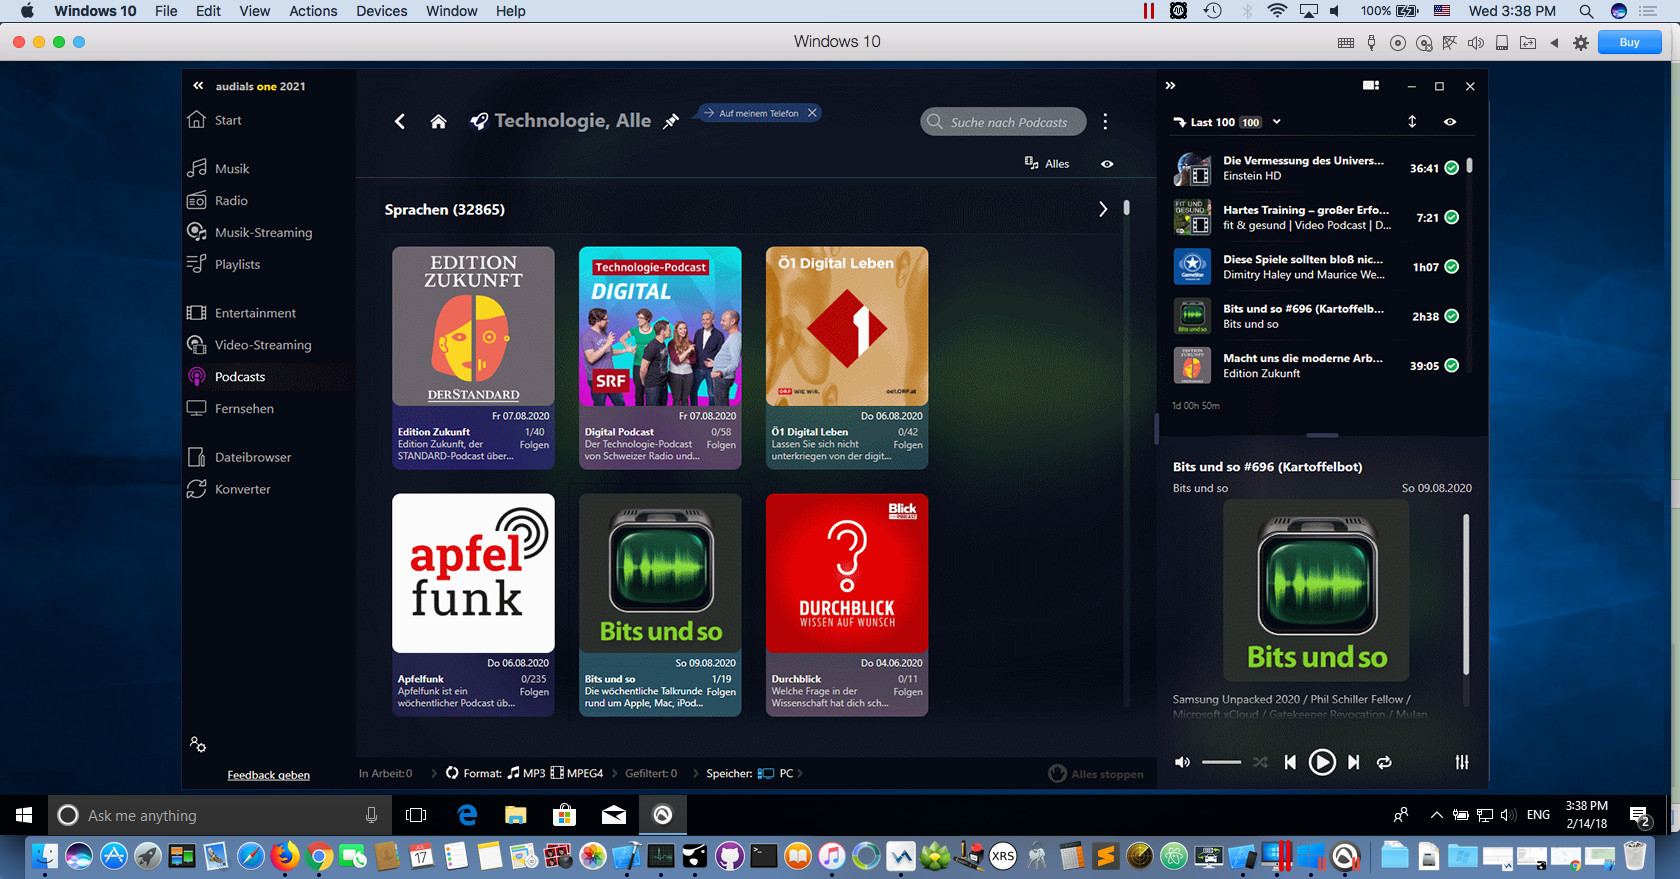Pin the Technologie, Alle view

pos(671,121)
